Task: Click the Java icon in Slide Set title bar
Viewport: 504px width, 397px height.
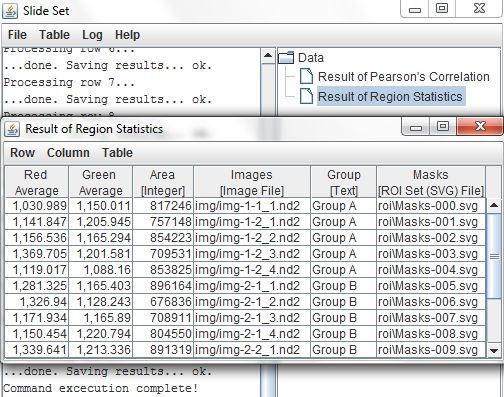Action: click(10, 11)
